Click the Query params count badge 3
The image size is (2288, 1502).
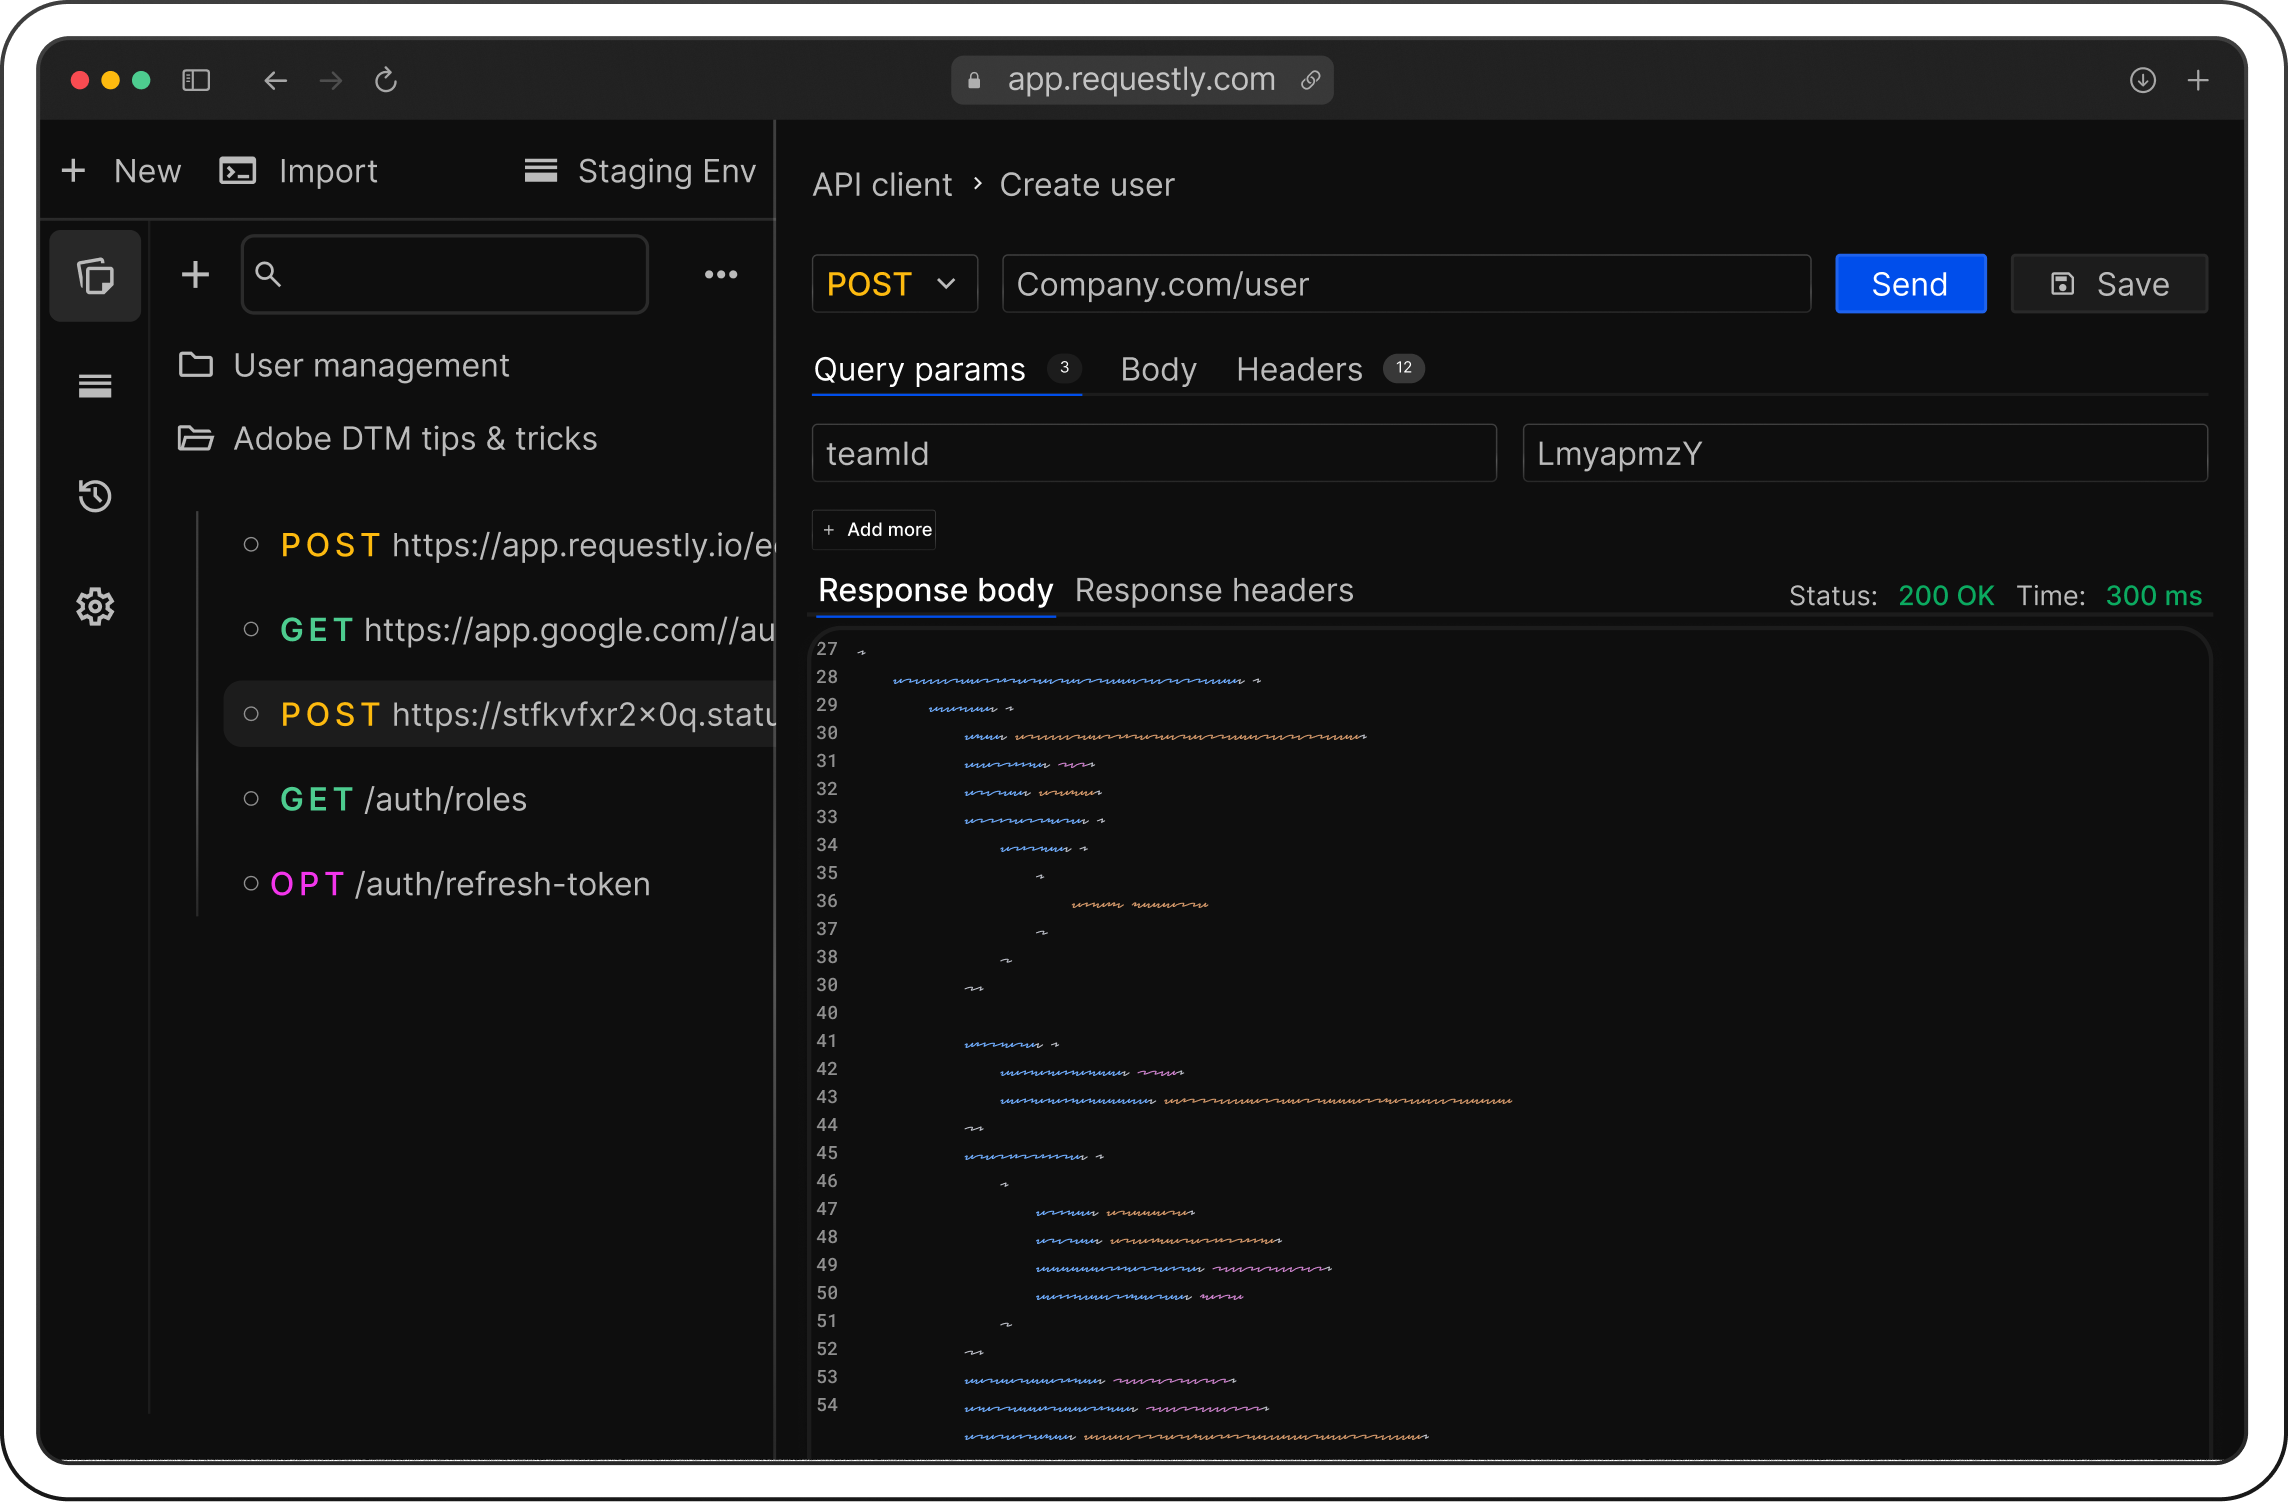(x=1065, y=368)
